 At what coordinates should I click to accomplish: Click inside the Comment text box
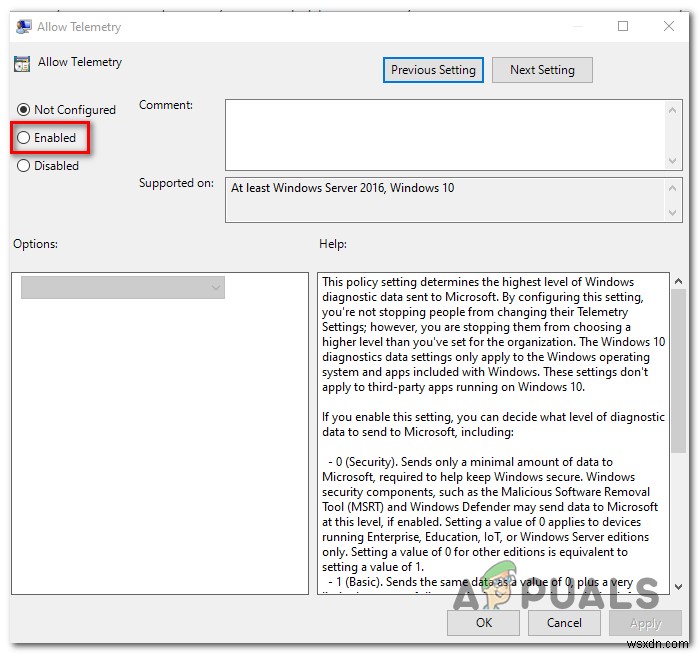pos(445,135)
